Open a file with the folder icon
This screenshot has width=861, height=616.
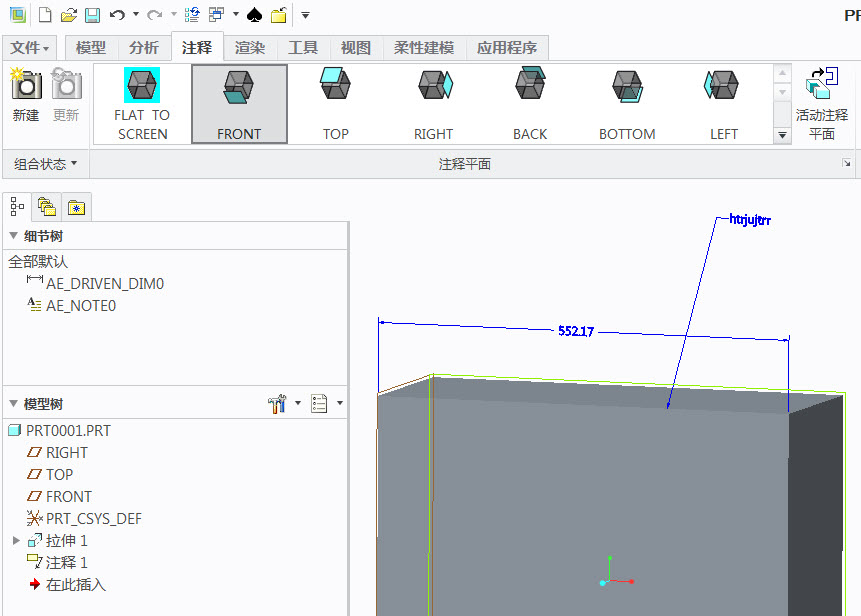(69, 15)
